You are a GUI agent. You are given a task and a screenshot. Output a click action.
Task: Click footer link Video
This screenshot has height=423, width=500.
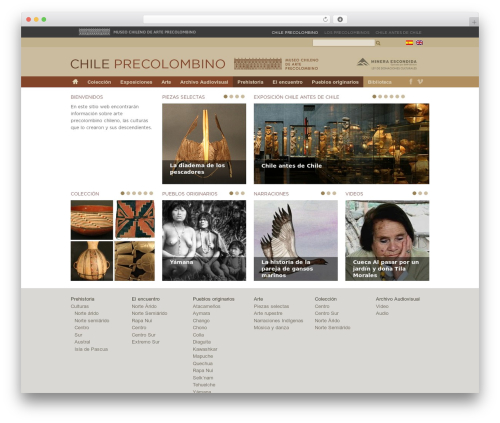382,306
